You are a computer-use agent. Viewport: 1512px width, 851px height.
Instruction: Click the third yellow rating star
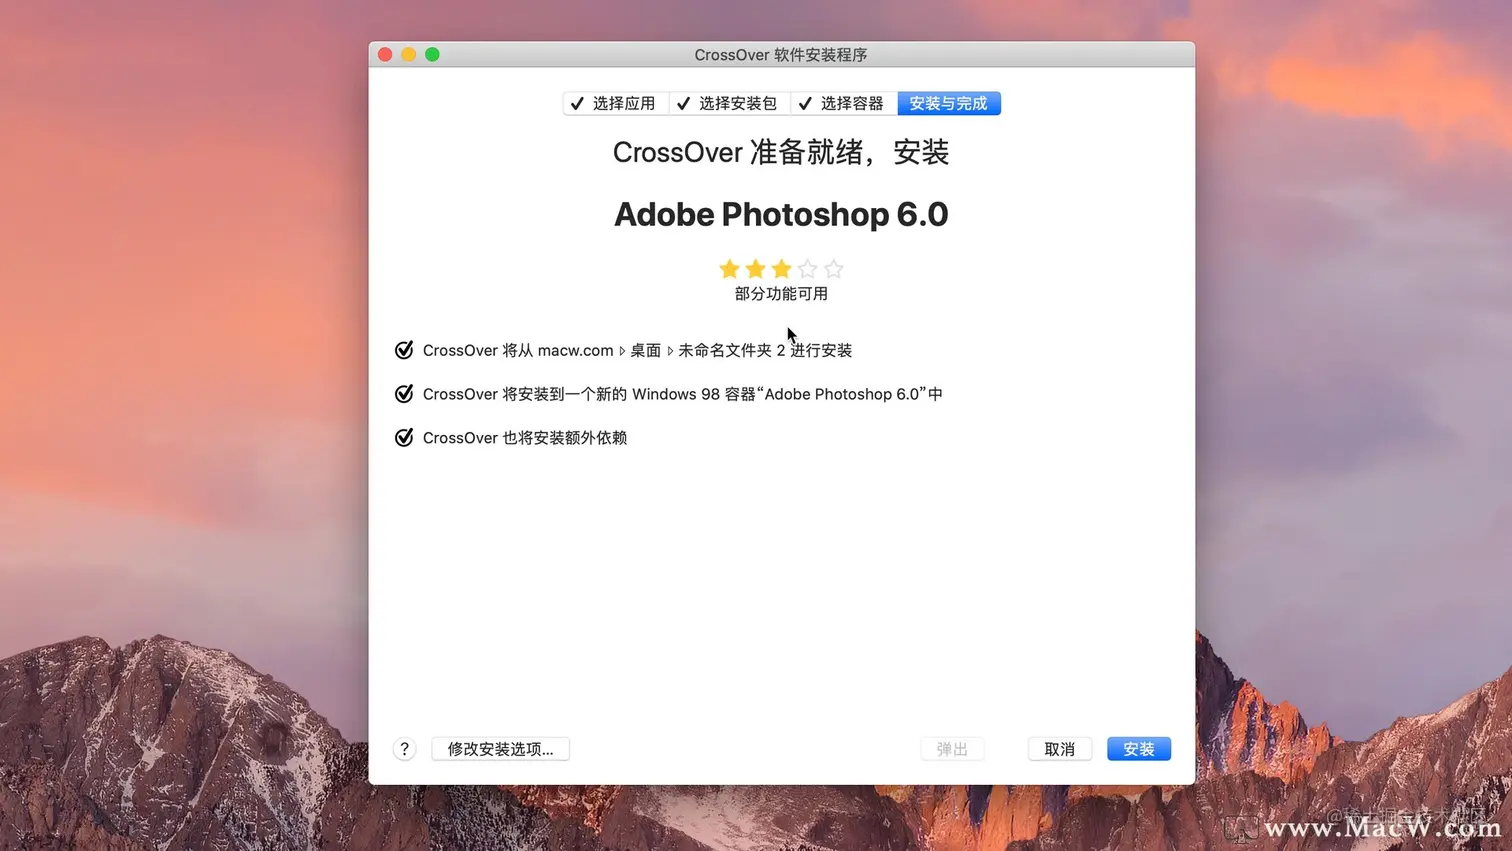click(x=781, y=269)
